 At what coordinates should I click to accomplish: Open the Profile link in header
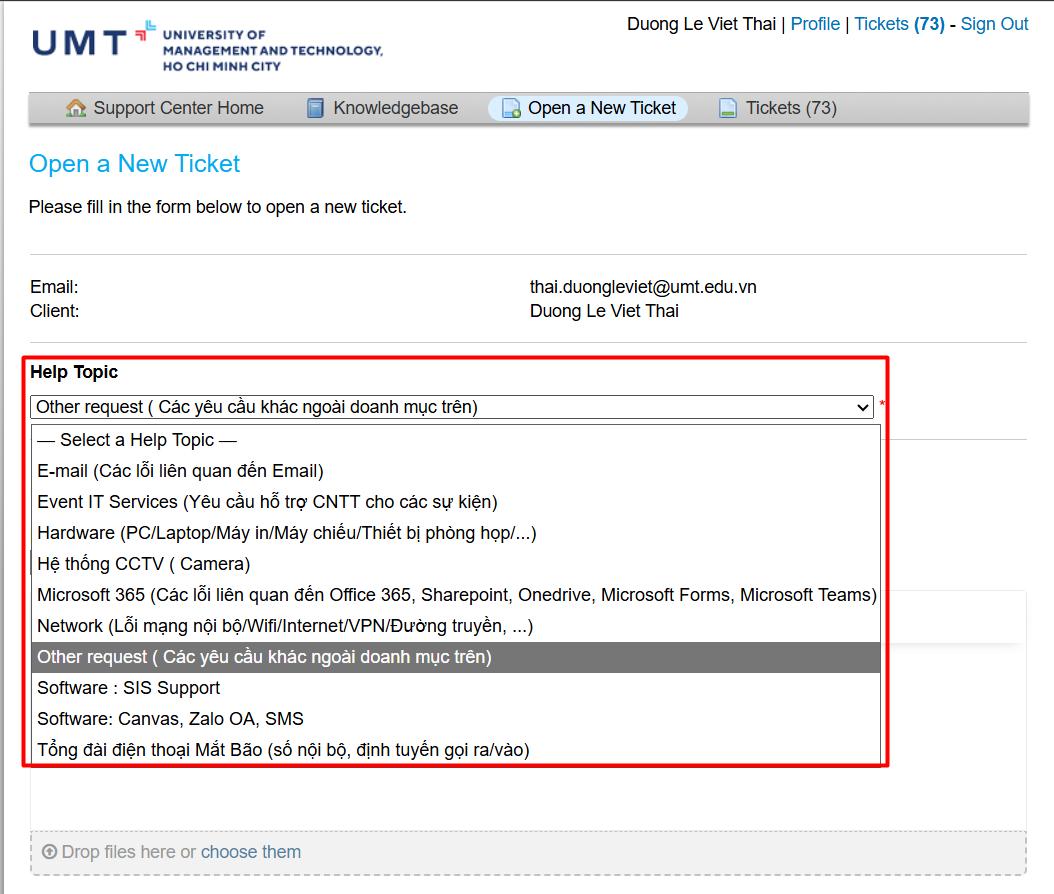point(815,24)
